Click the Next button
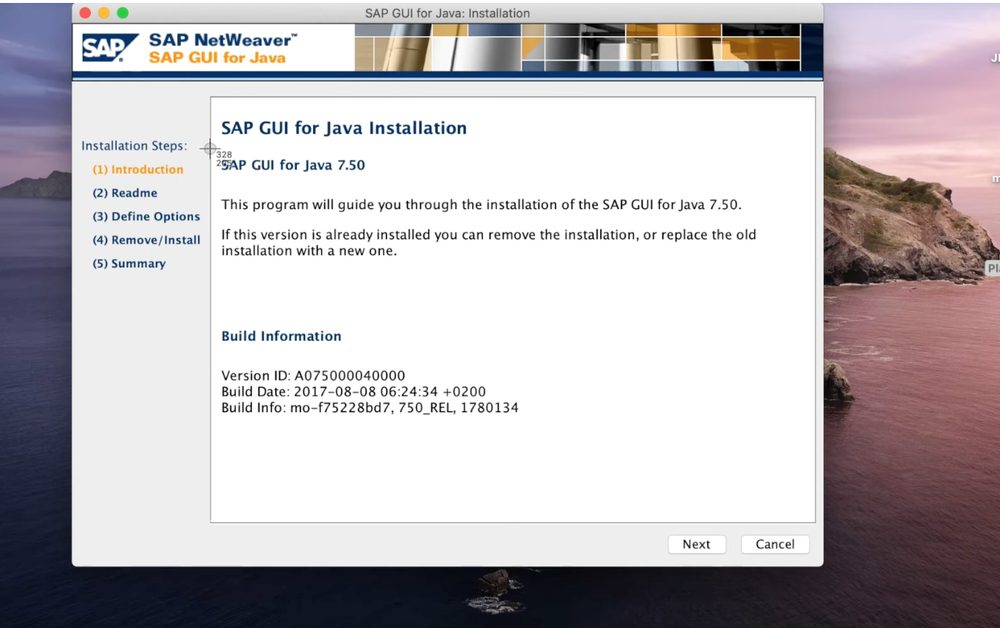The image size is (1000, 628). [x=696, y=544]
